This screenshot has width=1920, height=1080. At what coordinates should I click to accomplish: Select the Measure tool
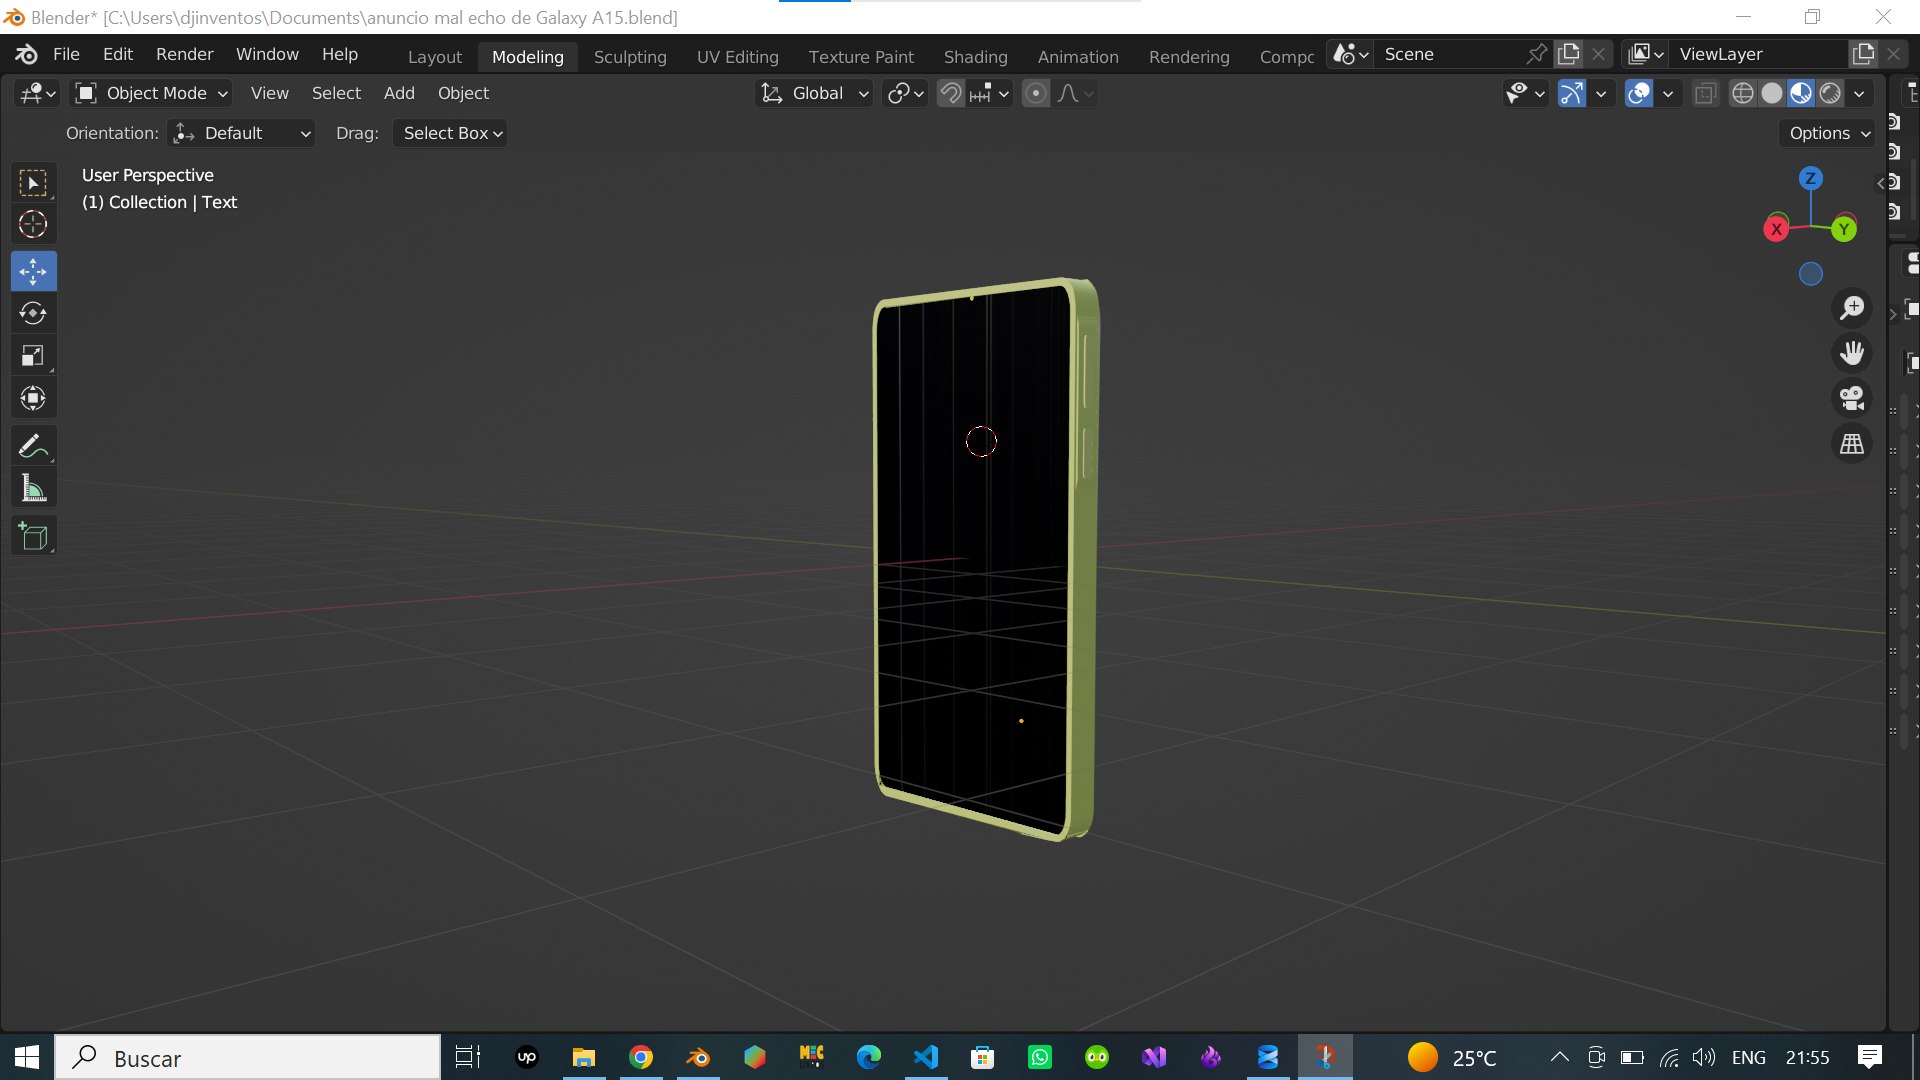click(x=33, y=489)
